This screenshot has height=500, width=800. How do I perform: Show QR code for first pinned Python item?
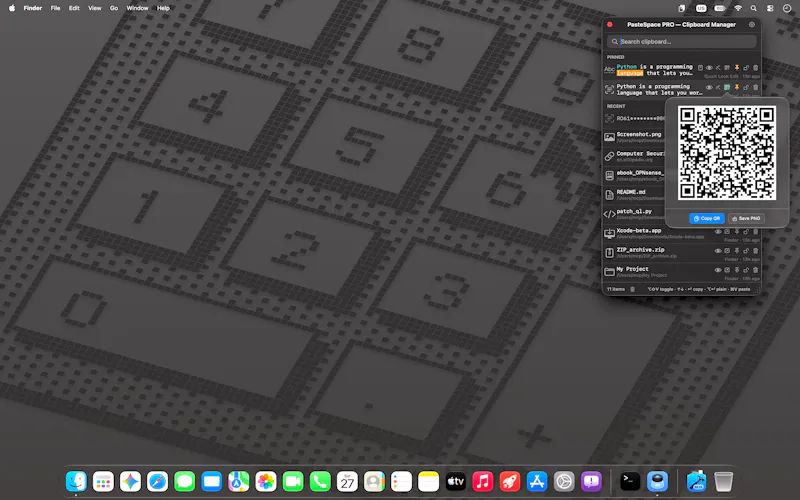pyautogui.click(x=727, y=67)
